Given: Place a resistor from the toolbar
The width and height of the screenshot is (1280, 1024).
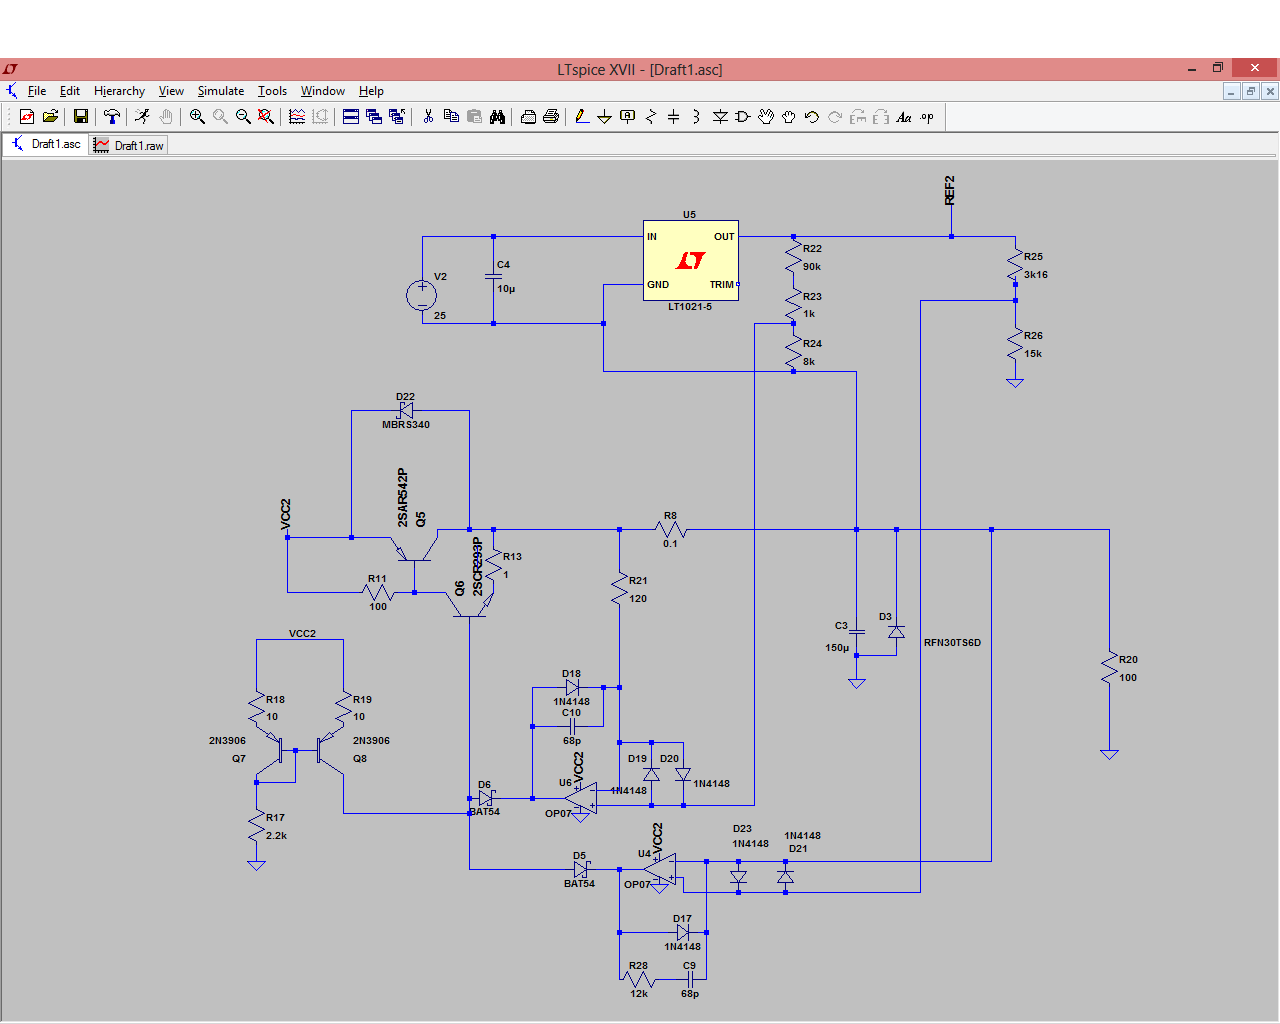Looking at the screenshot, I should pyautogui.click(x=651, y=117).
